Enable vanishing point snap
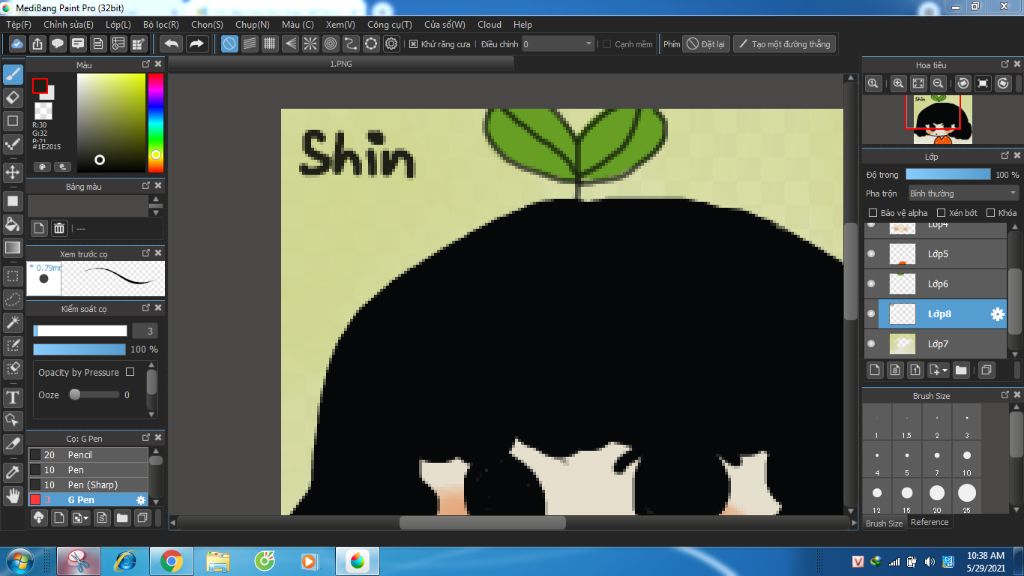This screenshot has height=576, width=1024. click(x=290, y=44)
